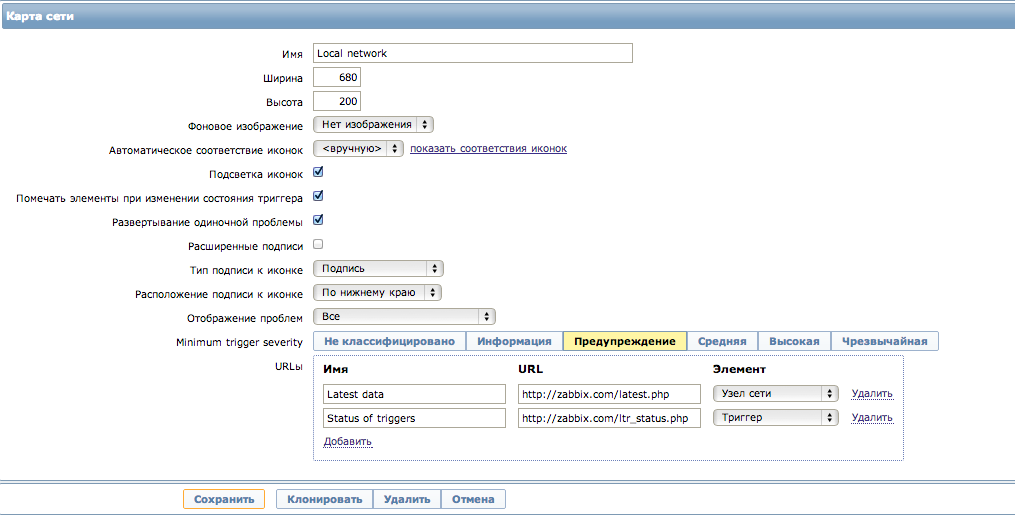Expand the Тип подписи к иконке dropdown
This screenshot has width=1015, height=515.
click(x=378, y=268)
